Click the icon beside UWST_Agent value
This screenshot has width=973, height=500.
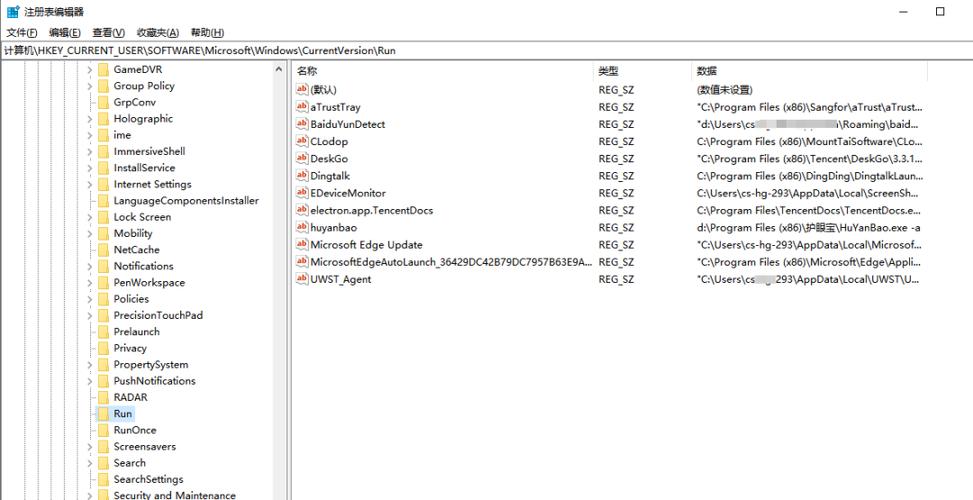[302, 279]
